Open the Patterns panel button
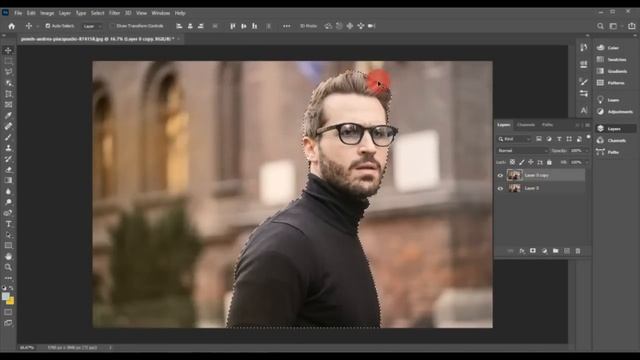 [611, 83]
